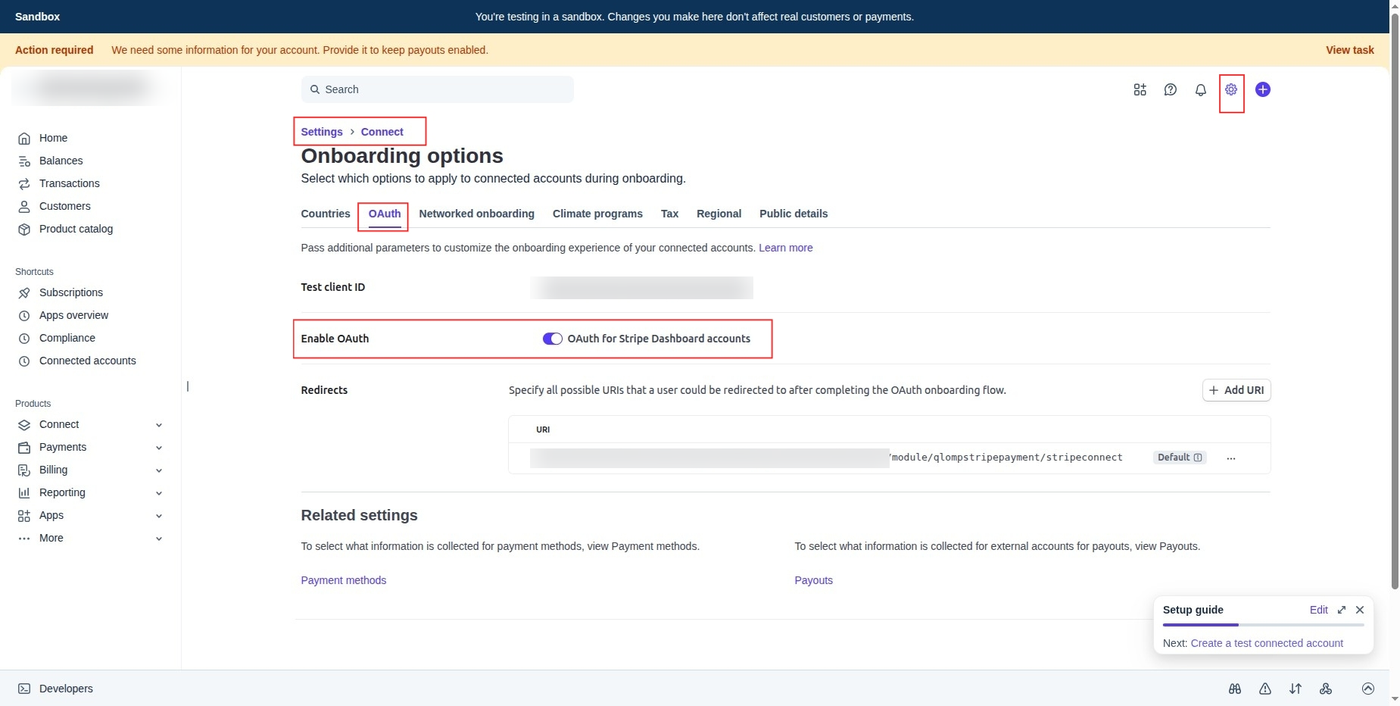Click the Home house icon in sidebar
Image resolution: width=1400 pixels, height=706 pixels.
click(24, 138)
